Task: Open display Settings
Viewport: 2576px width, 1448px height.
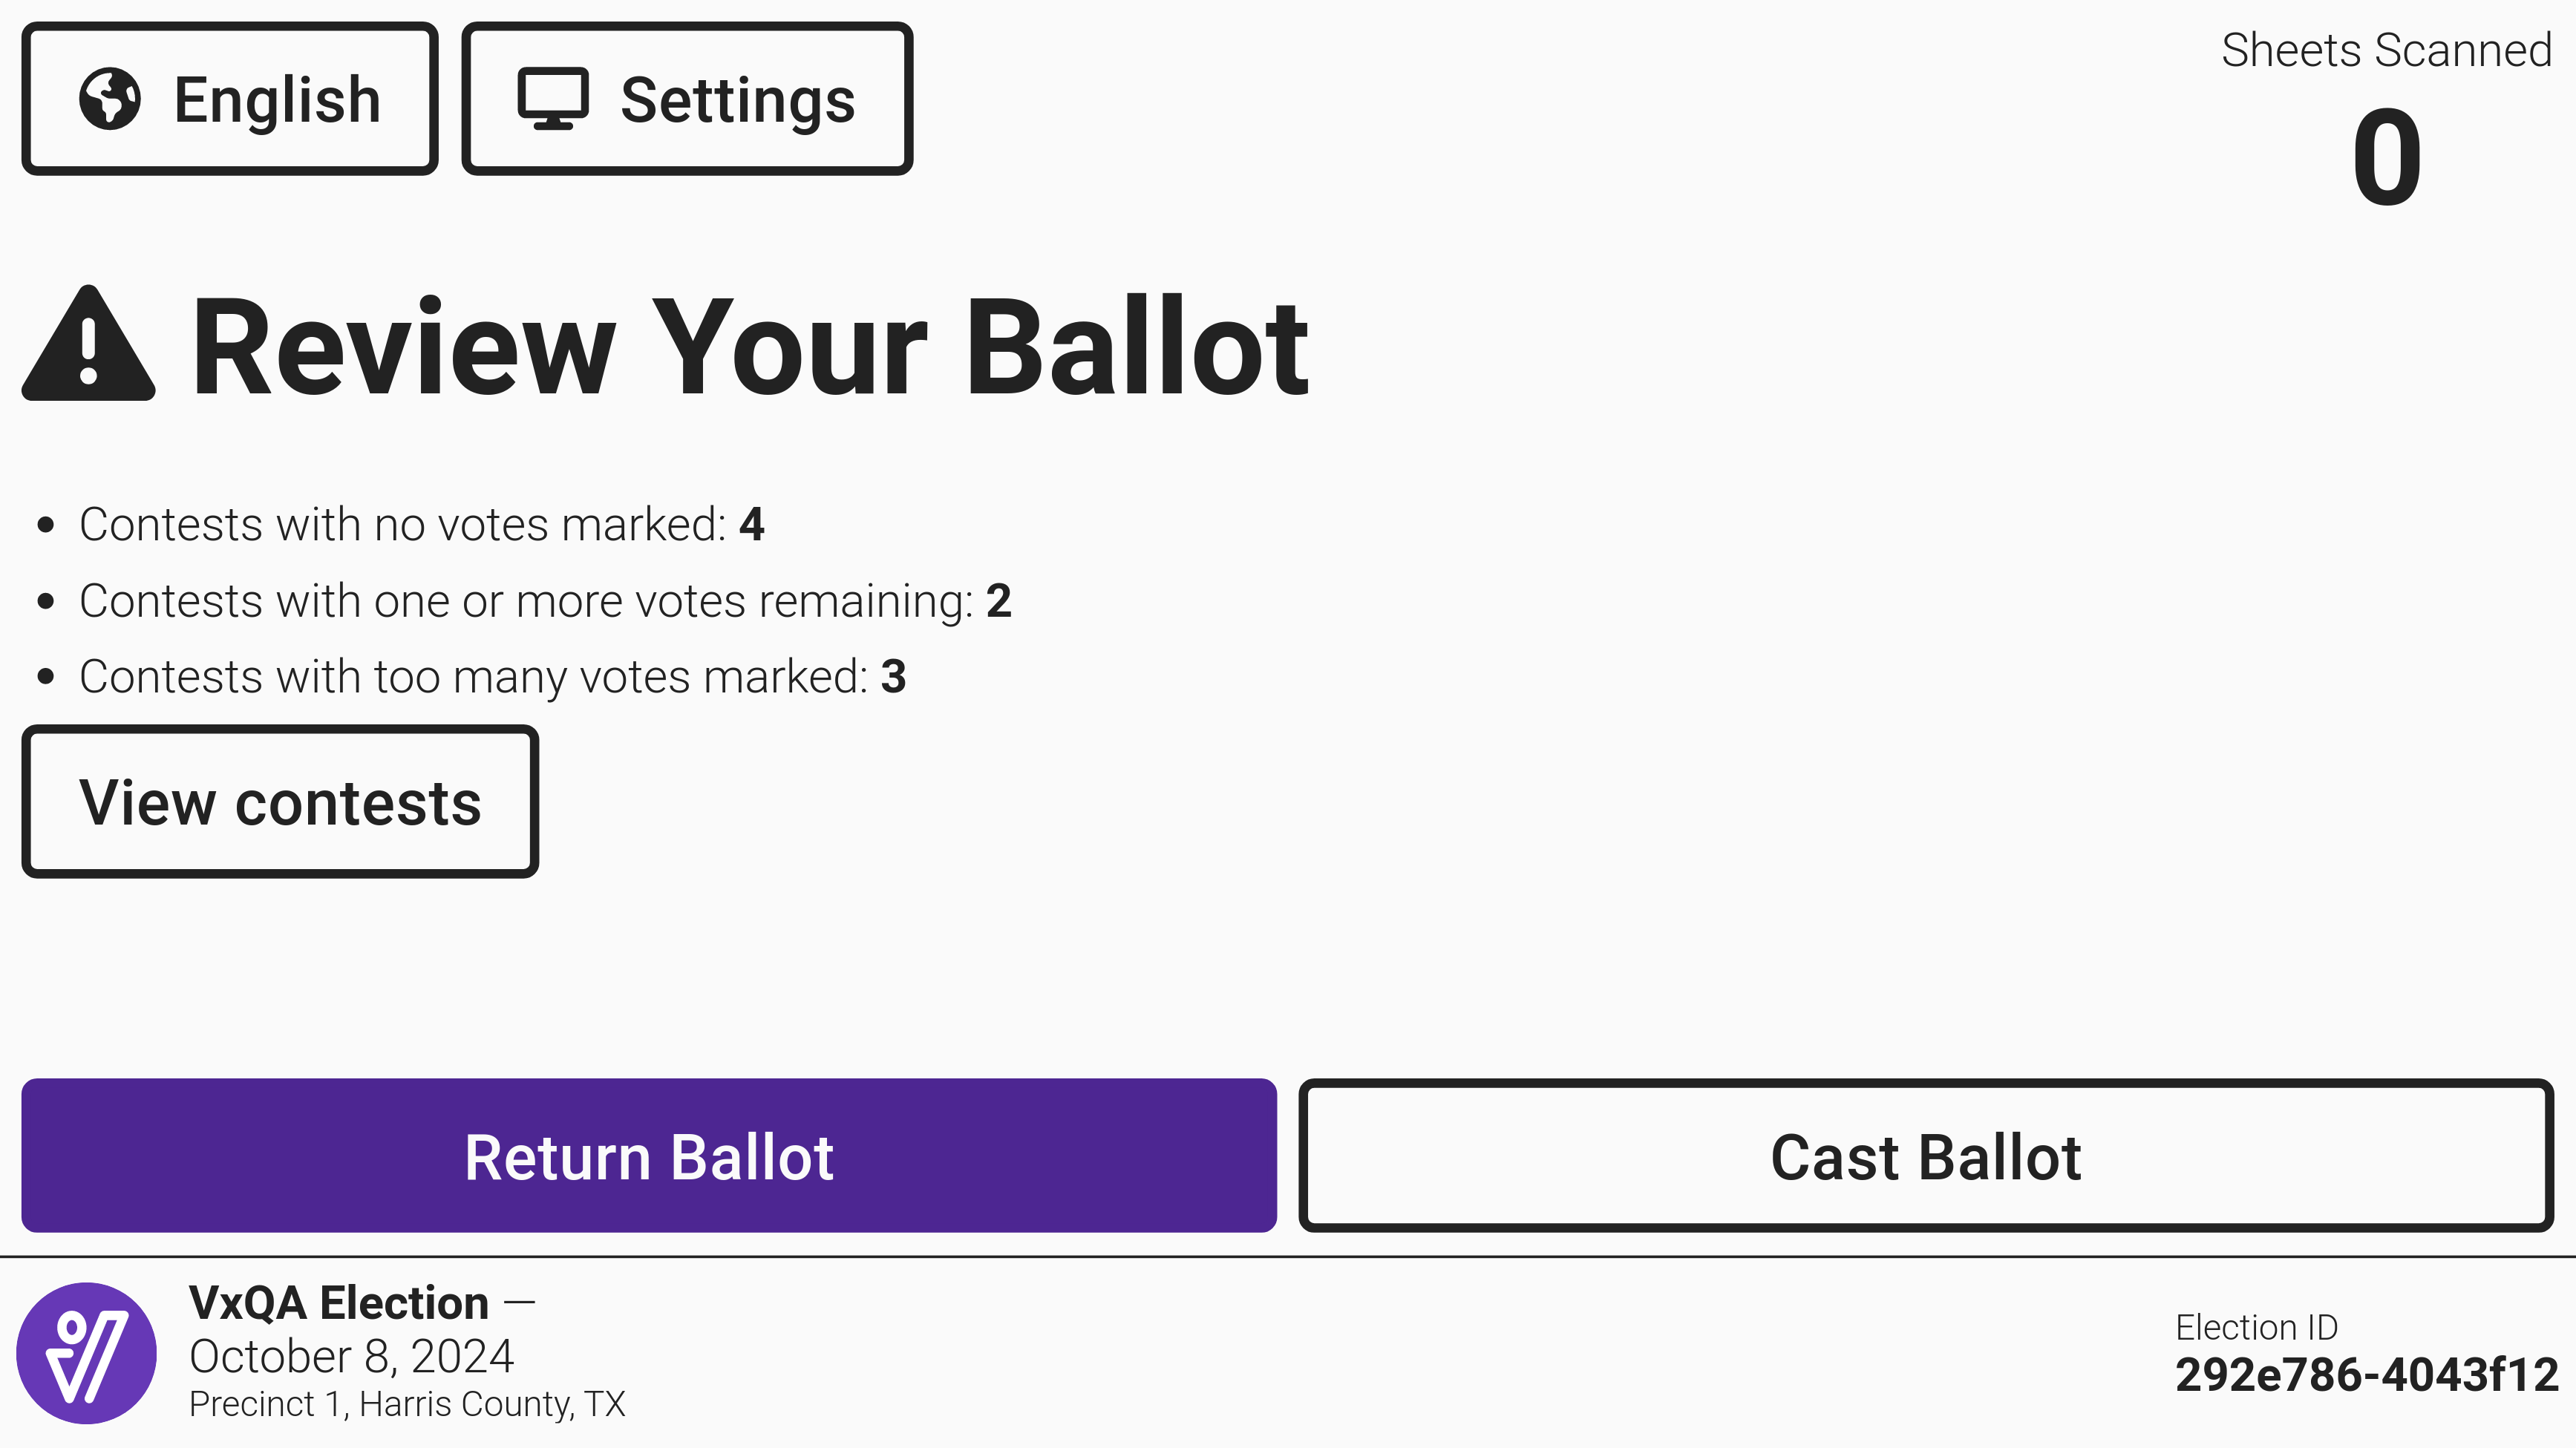Action: (x=687, y=99)
